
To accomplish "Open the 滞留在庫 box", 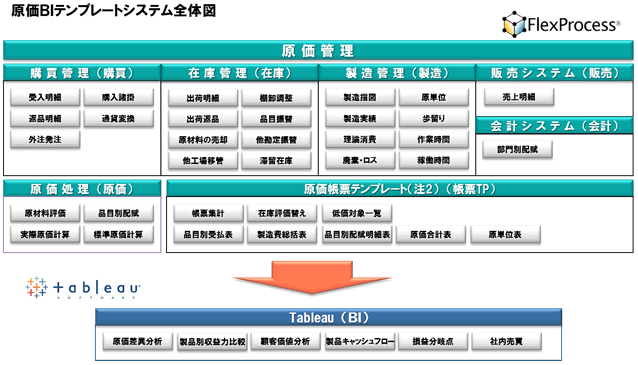I will pos(276,161).
